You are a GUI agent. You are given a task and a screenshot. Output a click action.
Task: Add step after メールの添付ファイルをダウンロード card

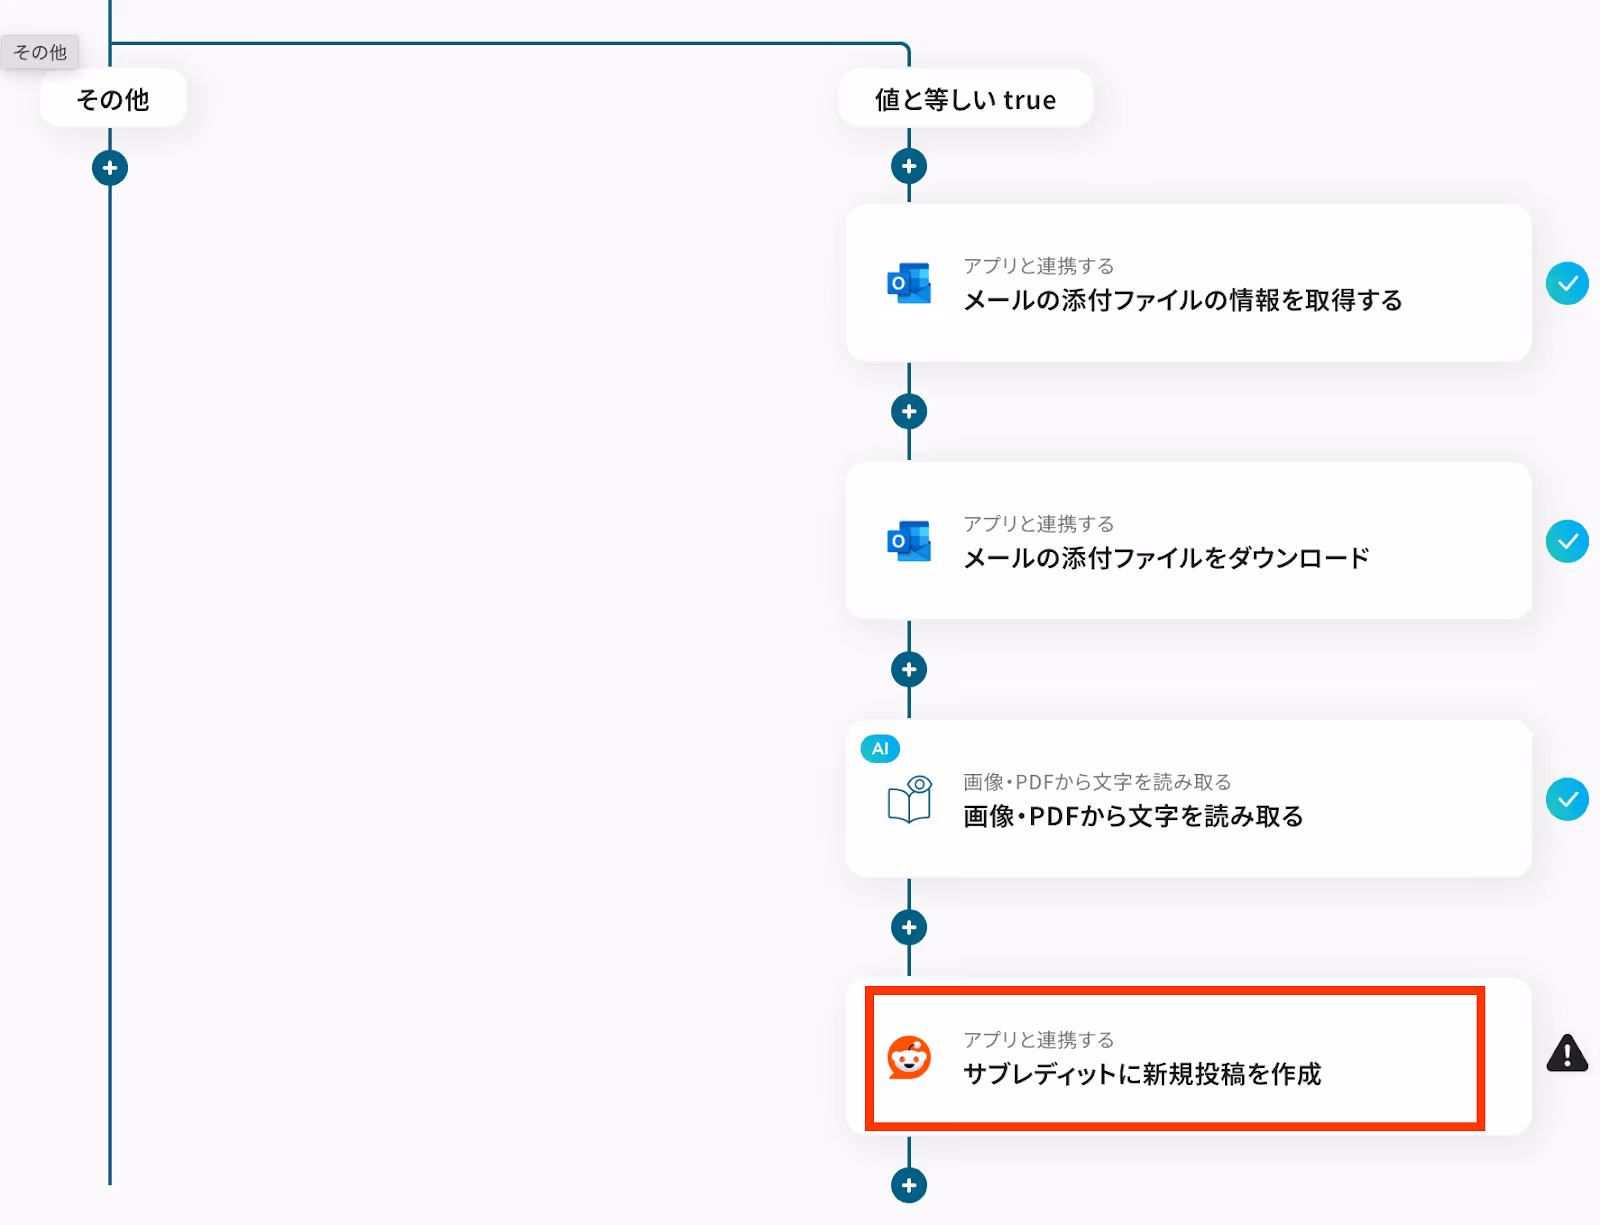[x=909, y=669]
